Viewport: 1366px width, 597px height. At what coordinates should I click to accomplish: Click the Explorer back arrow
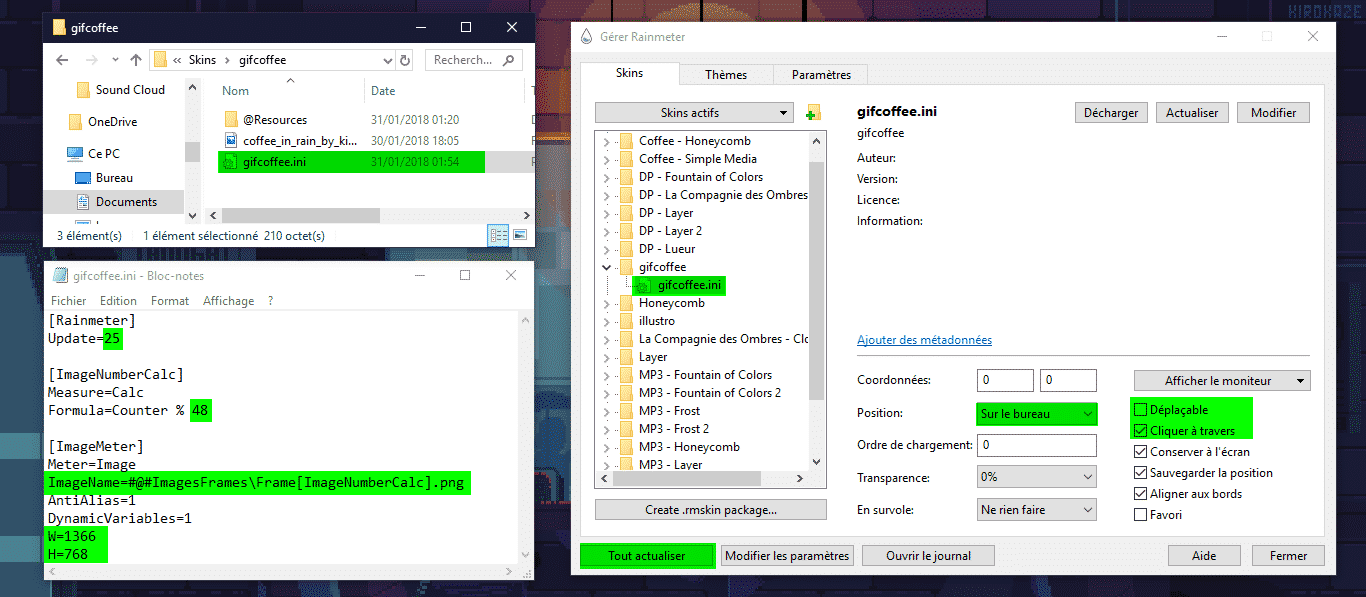click(x=59, y=60)
